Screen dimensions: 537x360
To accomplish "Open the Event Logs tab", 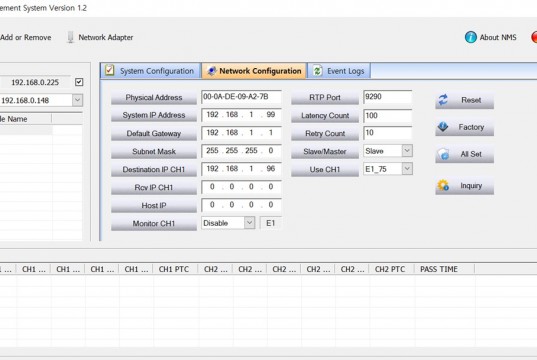I will 339,71.
